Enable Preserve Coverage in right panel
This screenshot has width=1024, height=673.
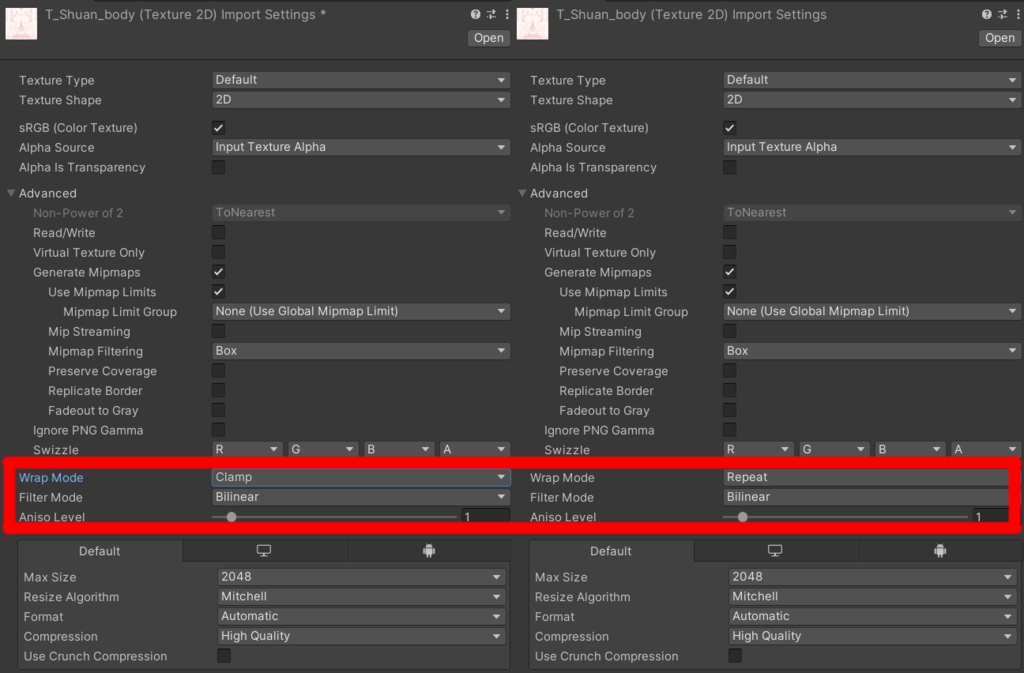click(x=729, y=371)
